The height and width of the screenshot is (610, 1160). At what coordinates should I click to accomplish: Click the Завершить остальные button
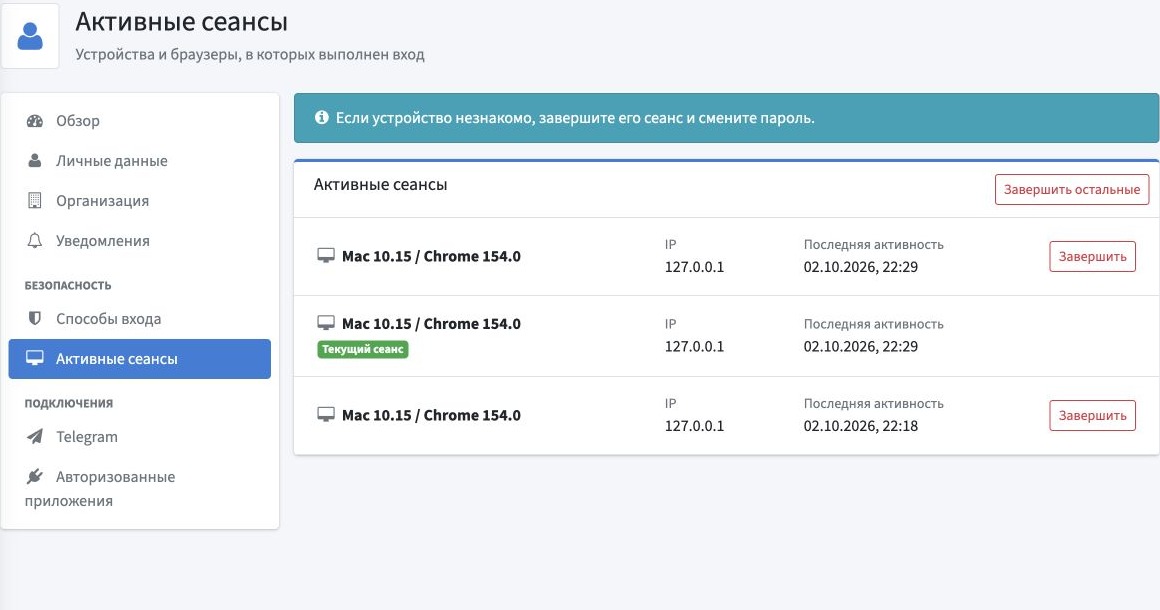pos(1071,189)
